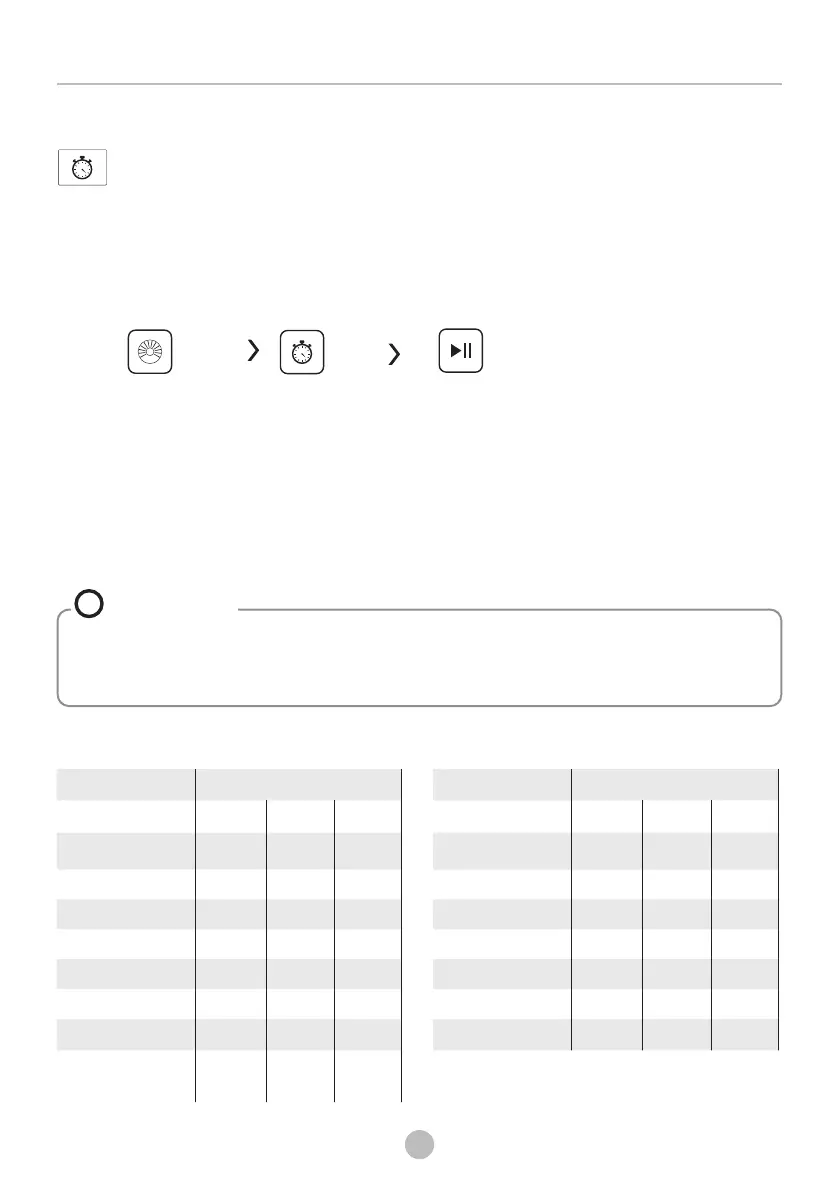
Task: Click the rounded stopwatch icon between the chevrons
Action: 302,352
